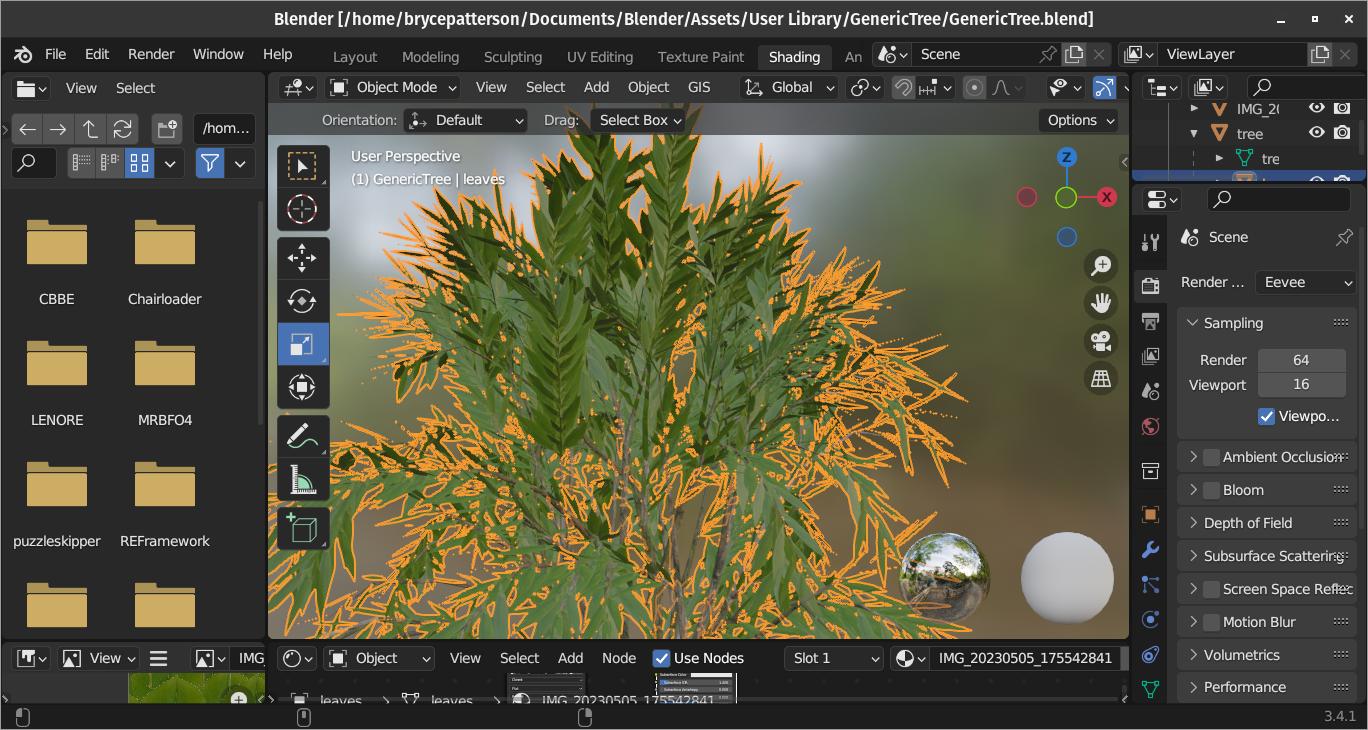Click the file browser refresh icon

point(122,128)
